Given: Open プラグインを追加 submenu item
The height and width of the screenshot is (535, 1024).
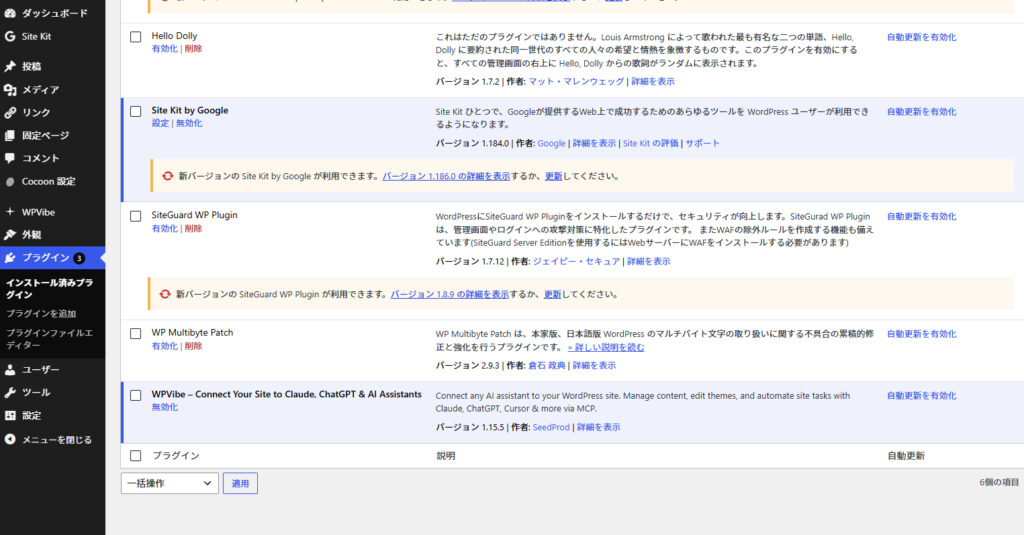Looking at the screenshot, I should click(41, 314).
